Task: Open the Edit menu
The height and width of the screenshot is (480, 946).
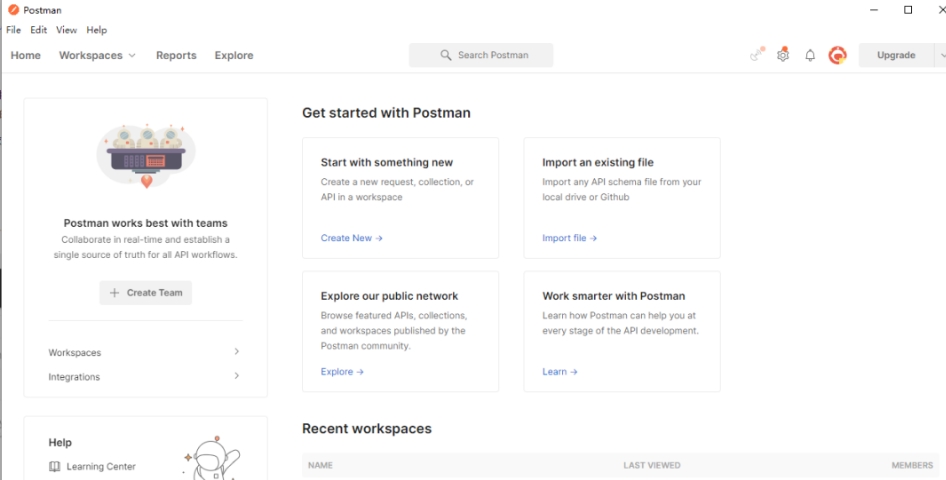Action: (39, 30)
